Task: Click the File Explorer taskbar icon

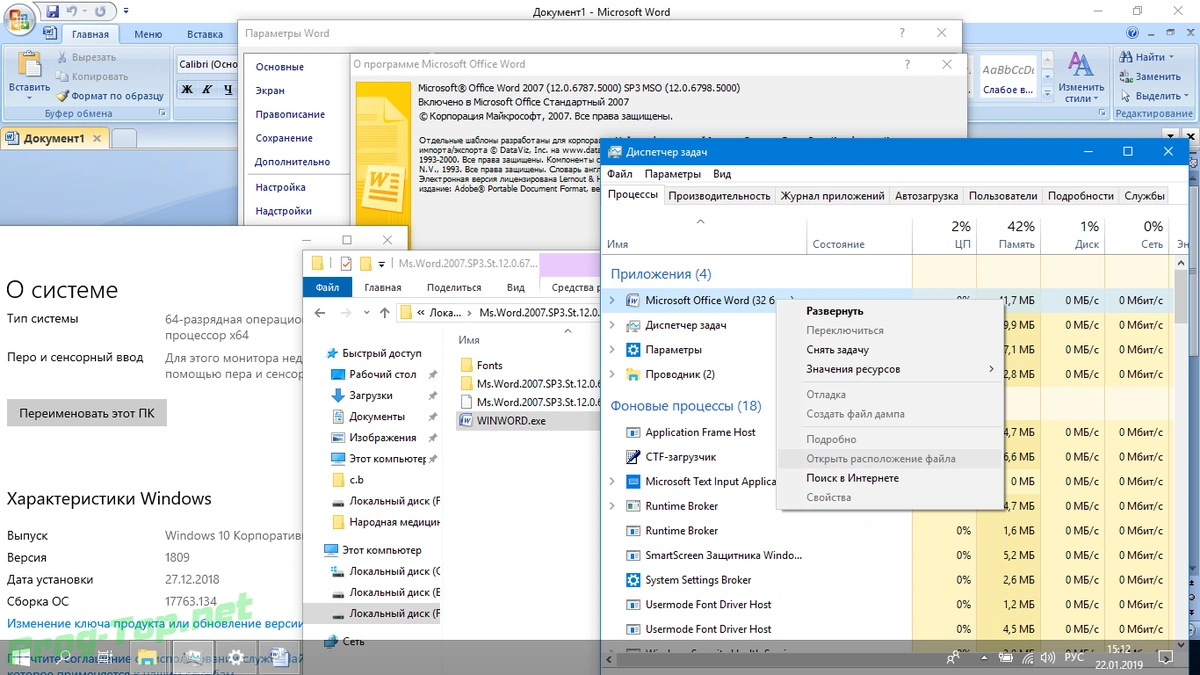Action: click(x=147, y=657)
